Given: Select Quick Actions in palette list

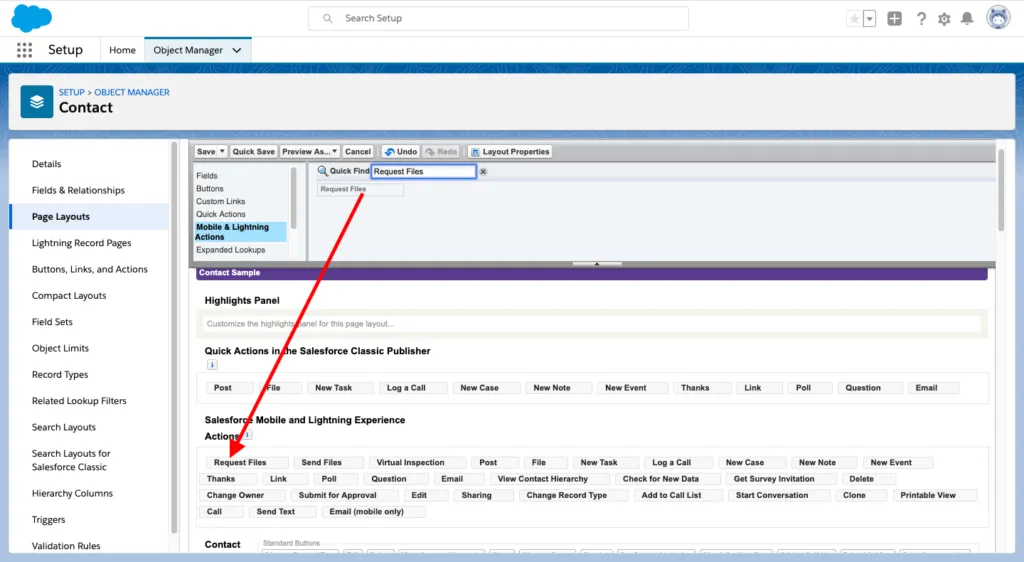Looking at the screenshot, I should click(x=221, y=214).
